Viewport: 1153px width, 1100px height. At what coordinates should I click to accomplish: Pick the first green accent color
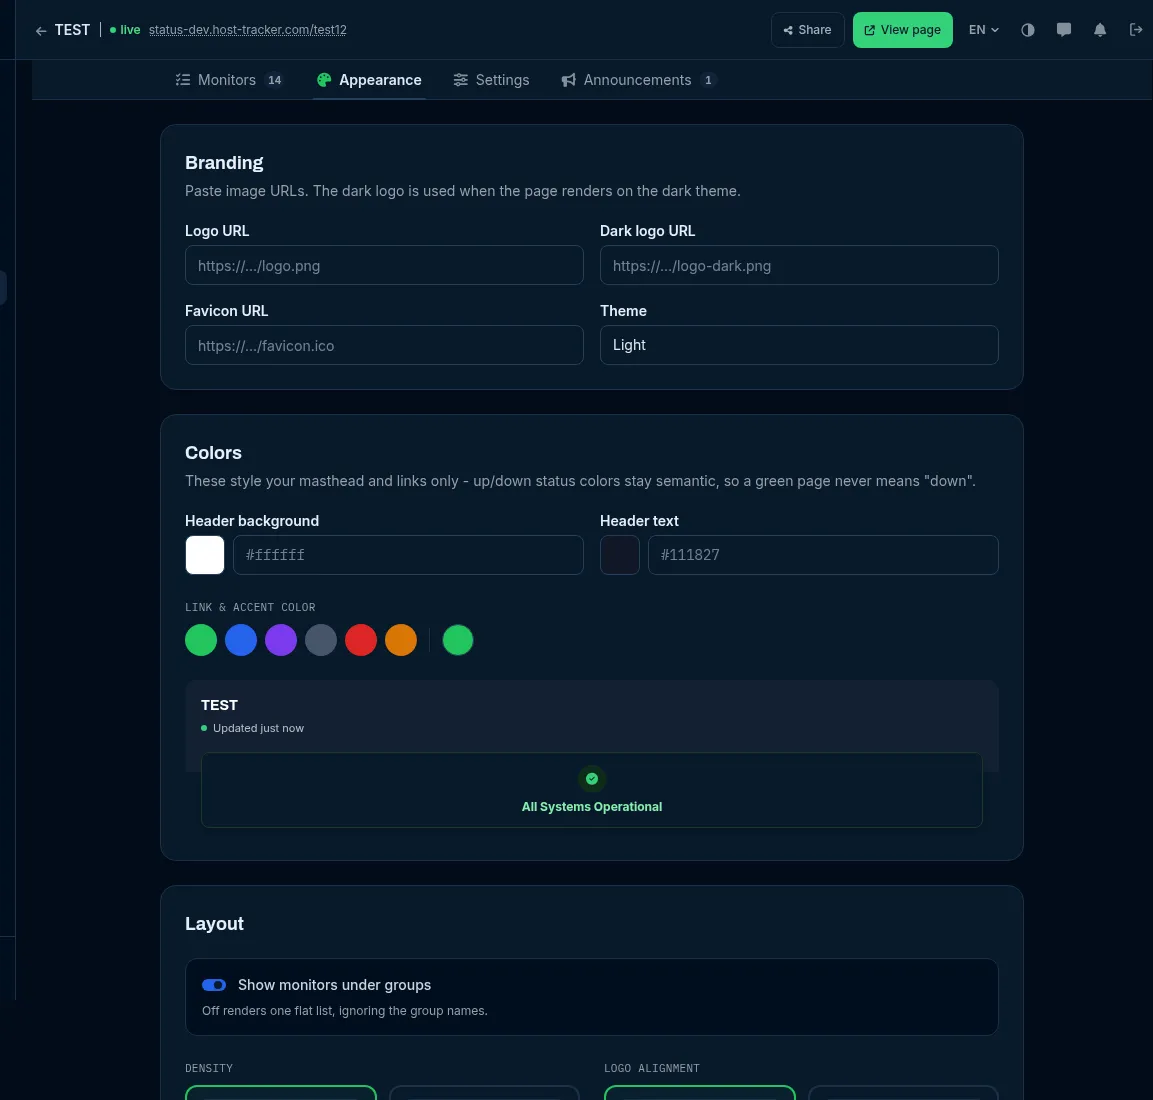pyautogui.click(x=201, y=640)
